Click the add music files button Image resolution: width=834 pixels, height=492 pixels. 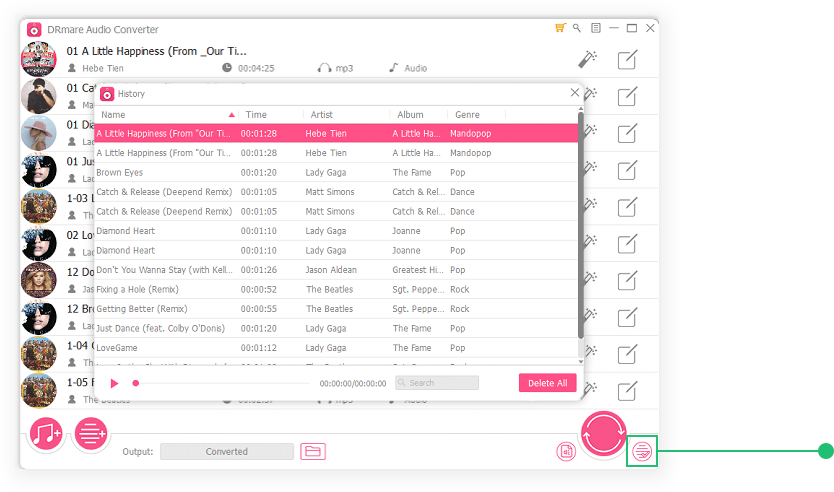coord(46,434)
